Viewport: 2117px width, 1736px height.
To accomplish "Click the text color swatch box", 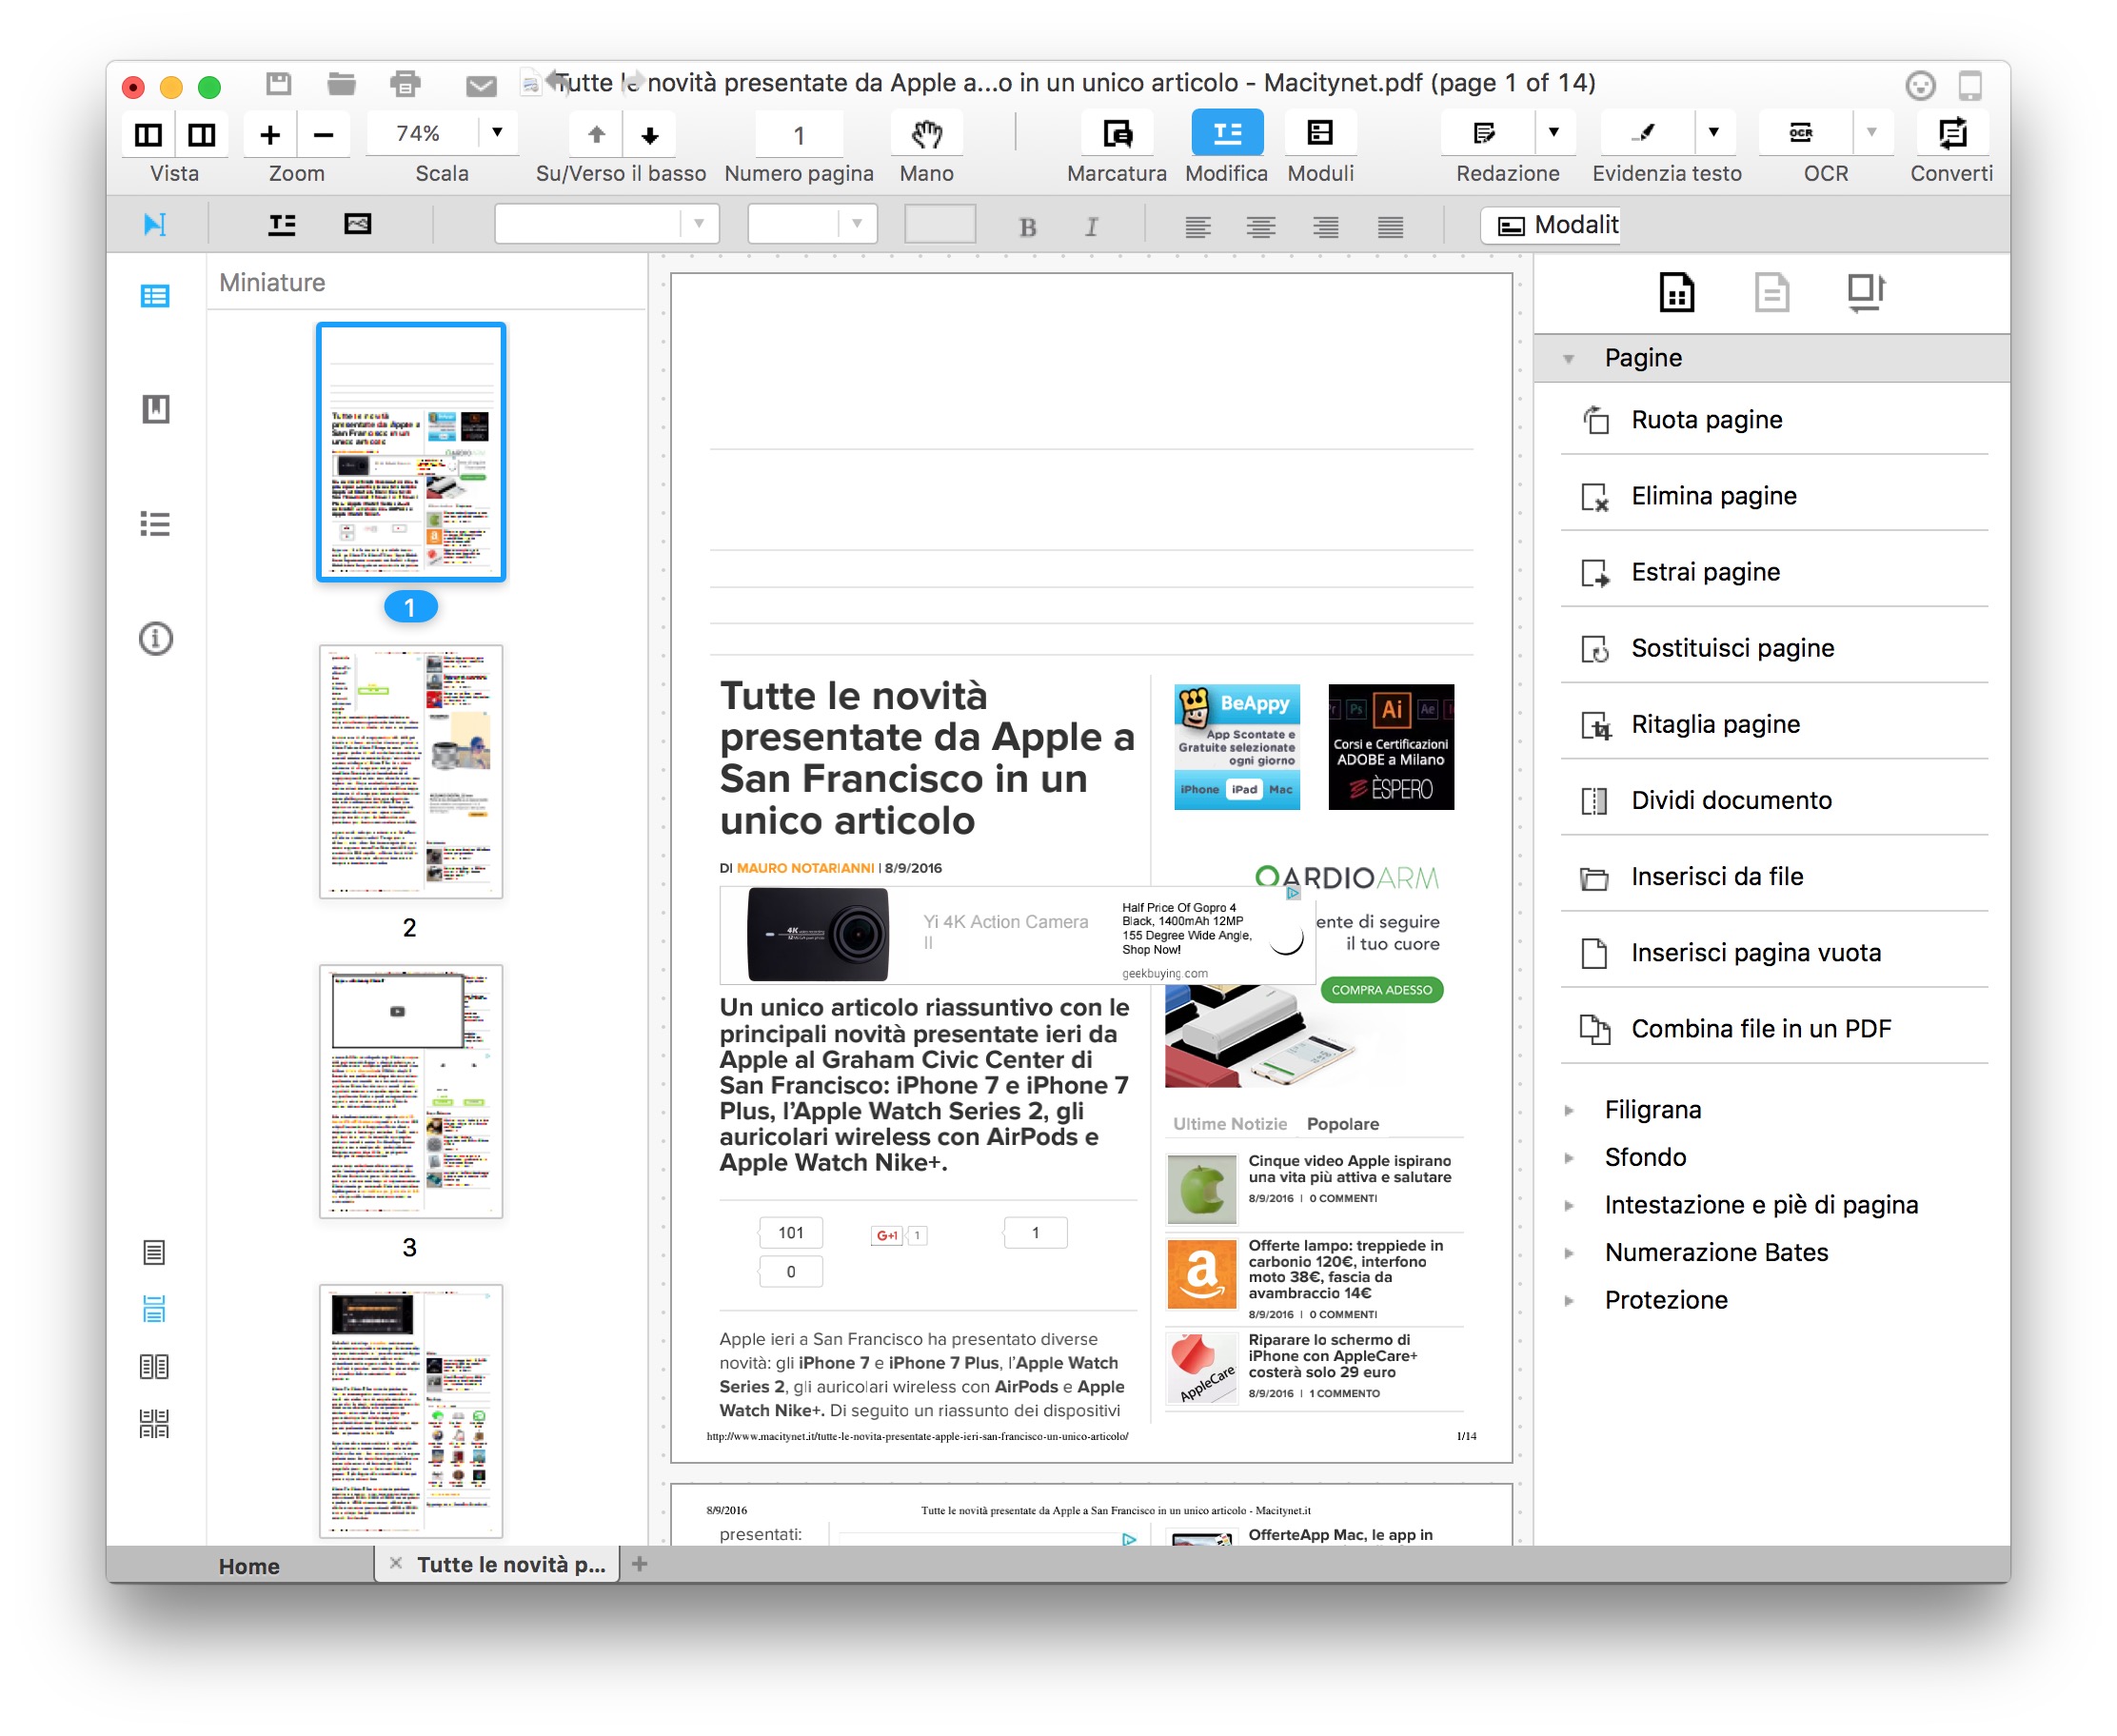I will click(939, 224).
